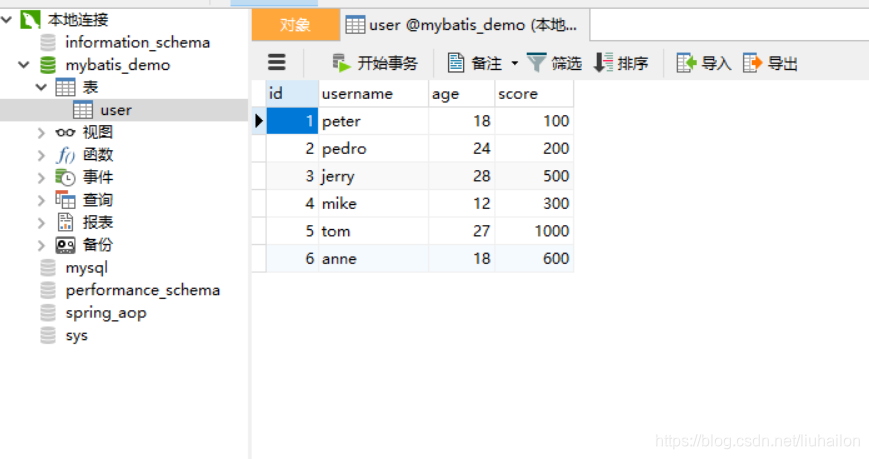Viewport: 869px width, 459px height.
Task: Open the dropdown arrow next to 备注
Action: 515,63
